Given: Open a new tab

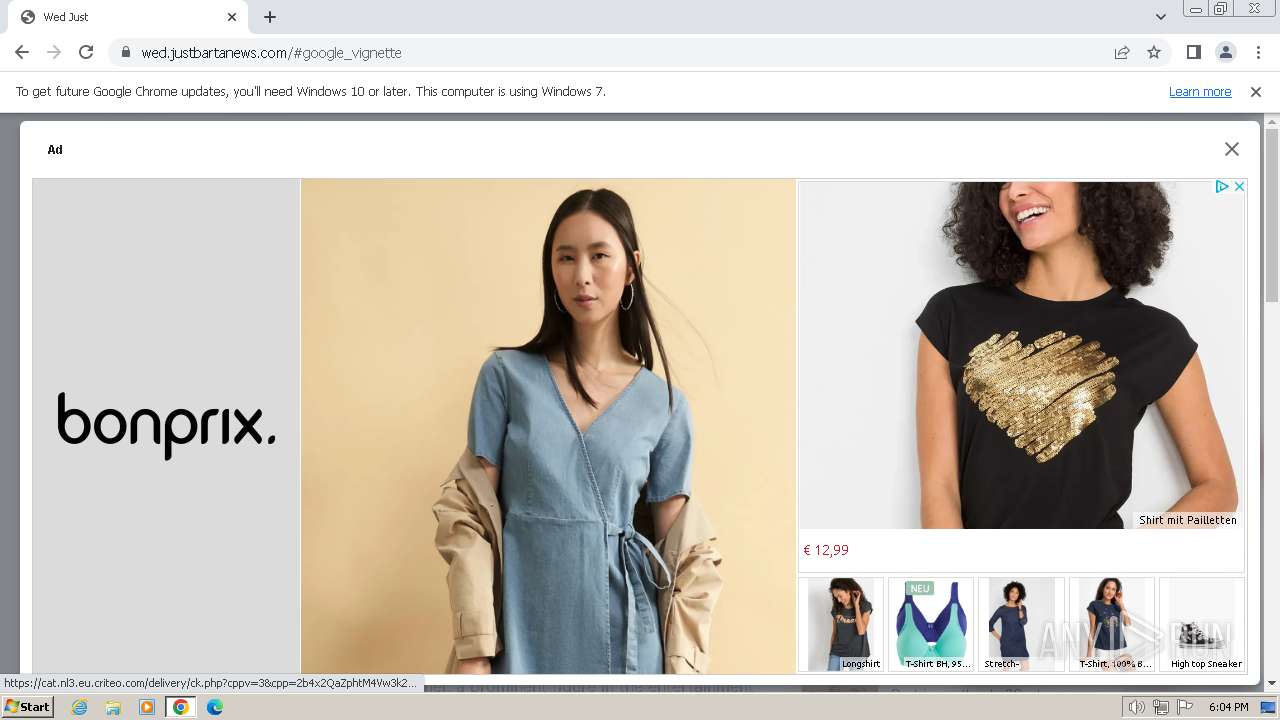Looking at the screenshot, I should (x=270, y=17).
